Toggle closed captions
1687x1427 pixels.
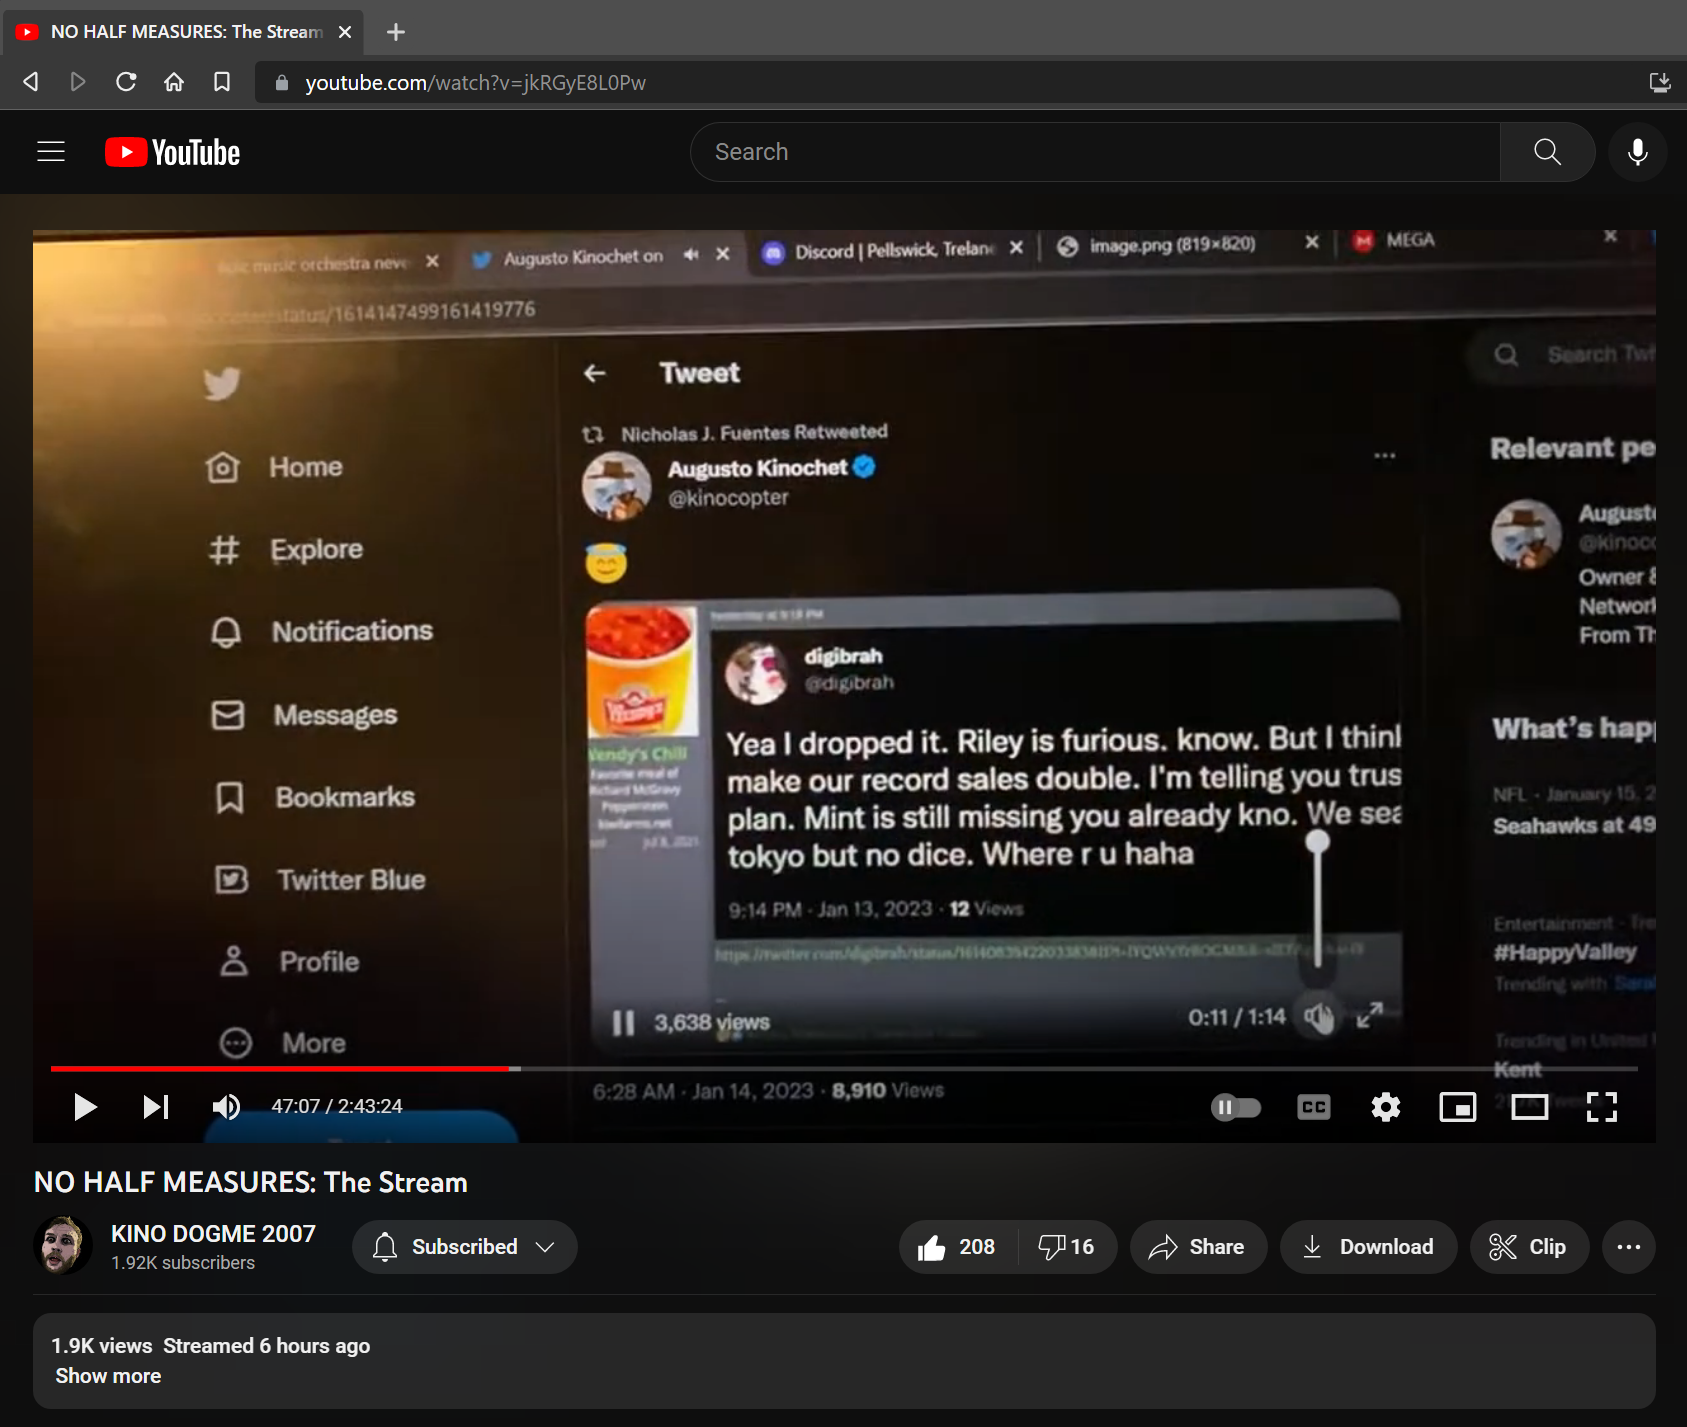tap(1313, 1107)
